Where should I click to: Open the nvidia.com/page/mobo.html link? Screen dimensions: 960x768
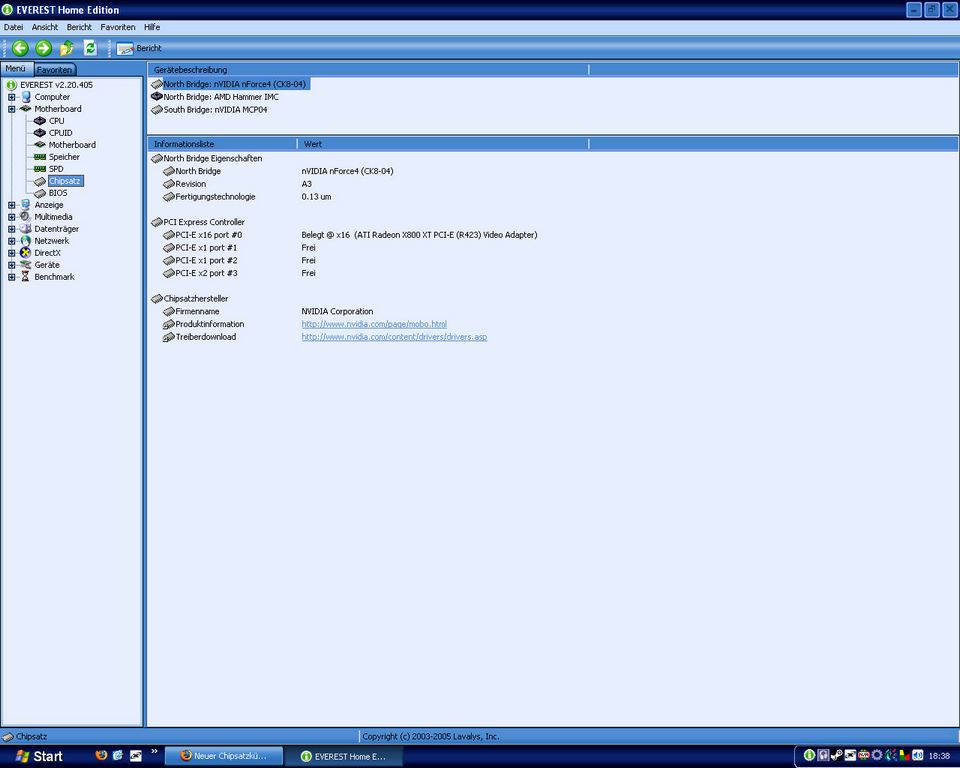[374, 324]
